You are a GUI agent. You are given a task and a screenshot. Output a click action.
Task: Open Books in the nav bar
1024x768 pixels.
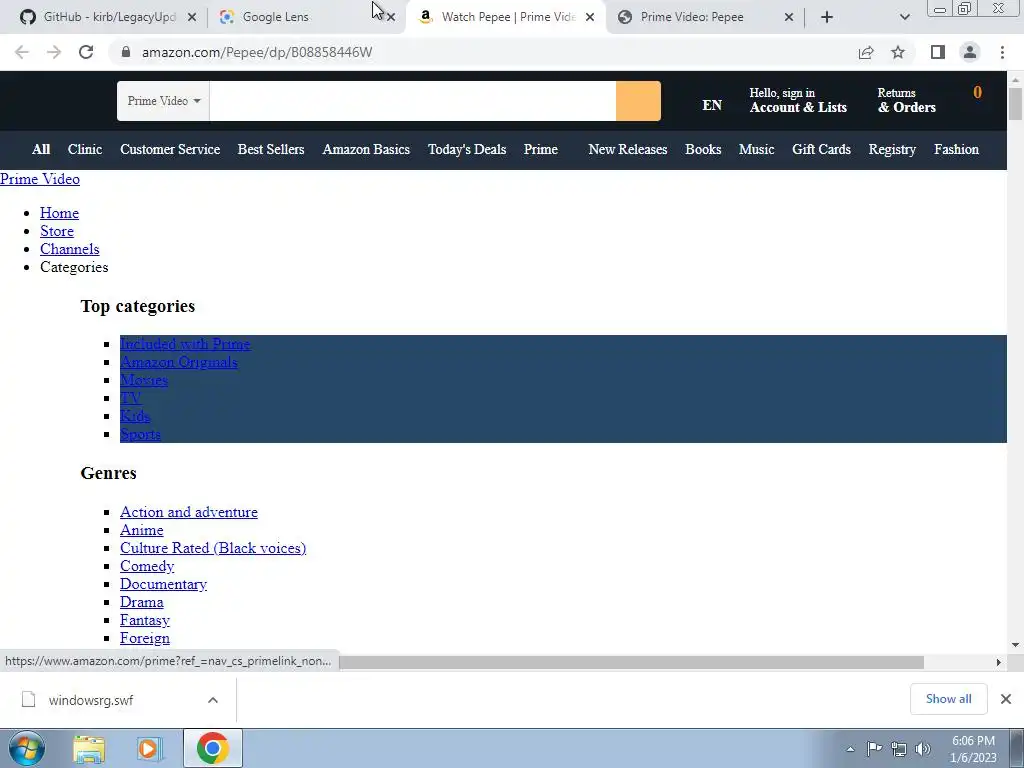pos(703,150)
